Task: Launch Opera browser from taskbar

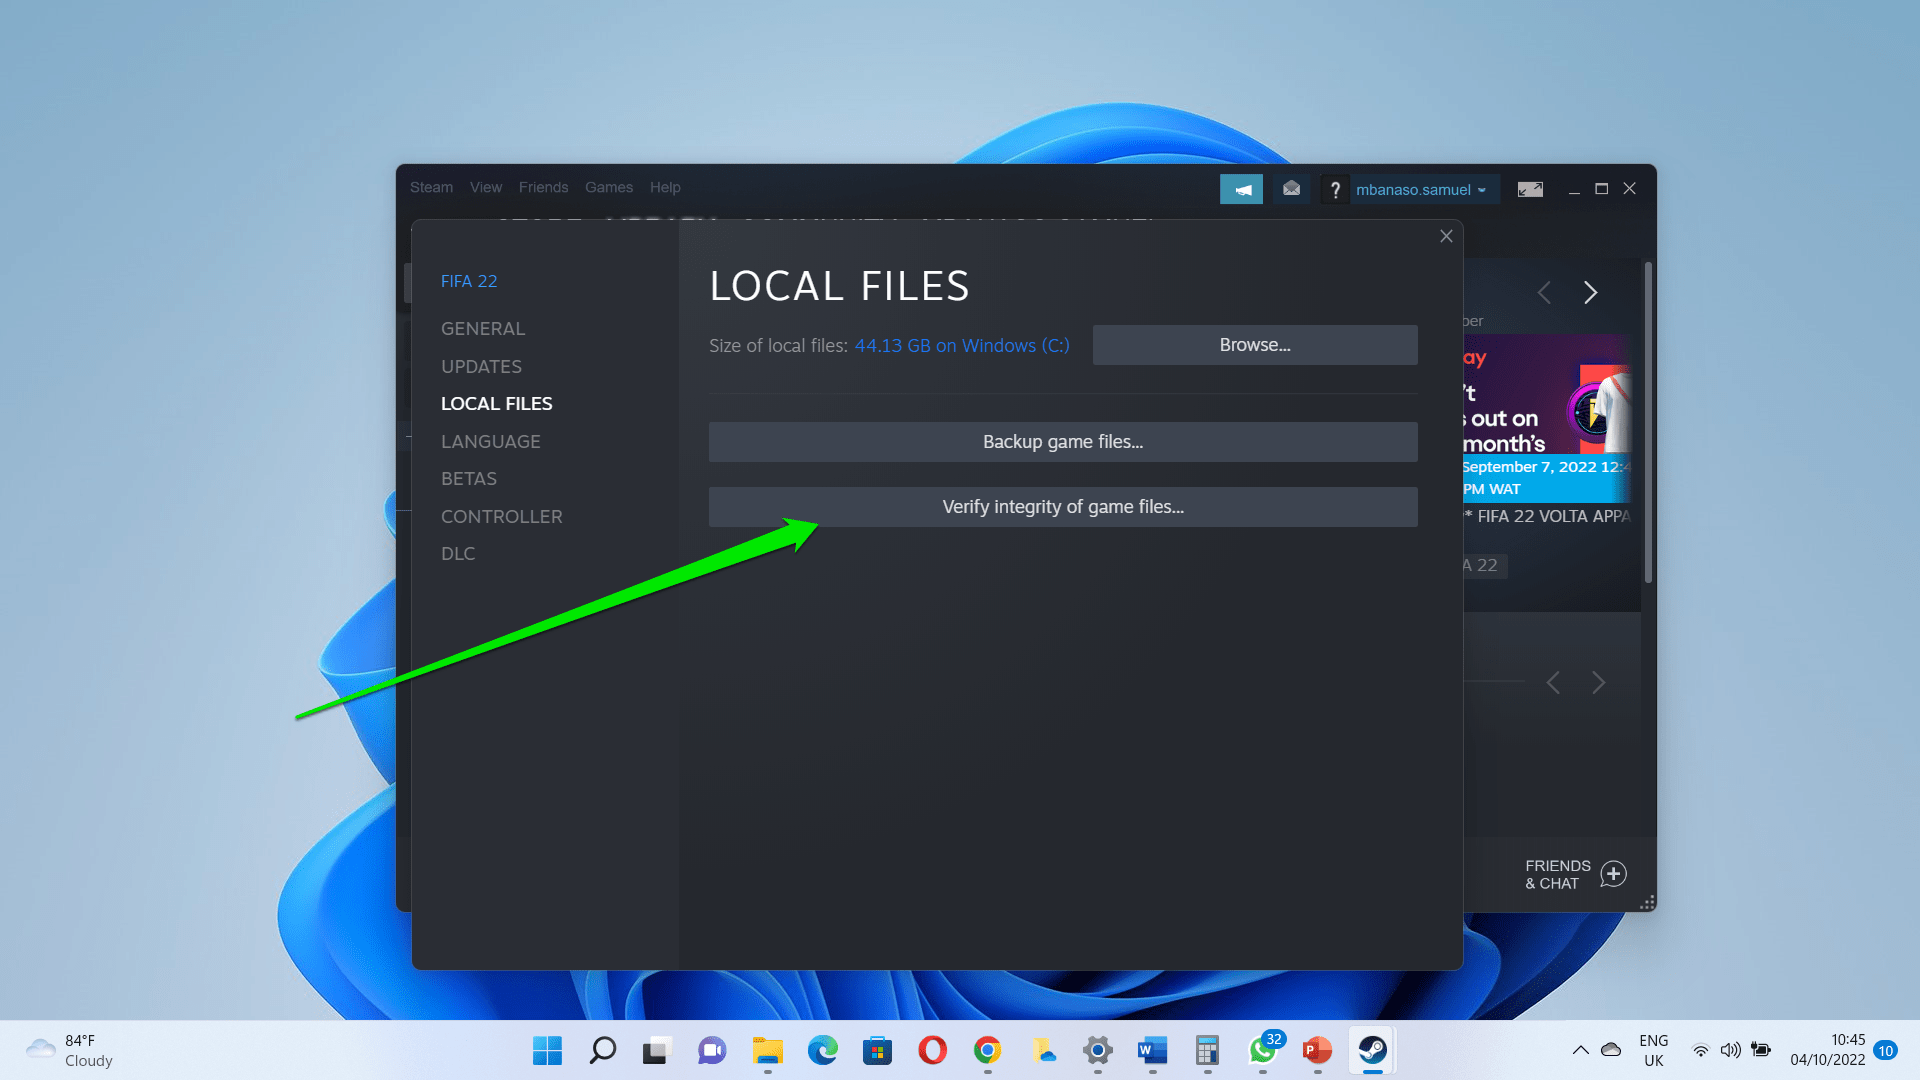Action: click(932, 1050)
